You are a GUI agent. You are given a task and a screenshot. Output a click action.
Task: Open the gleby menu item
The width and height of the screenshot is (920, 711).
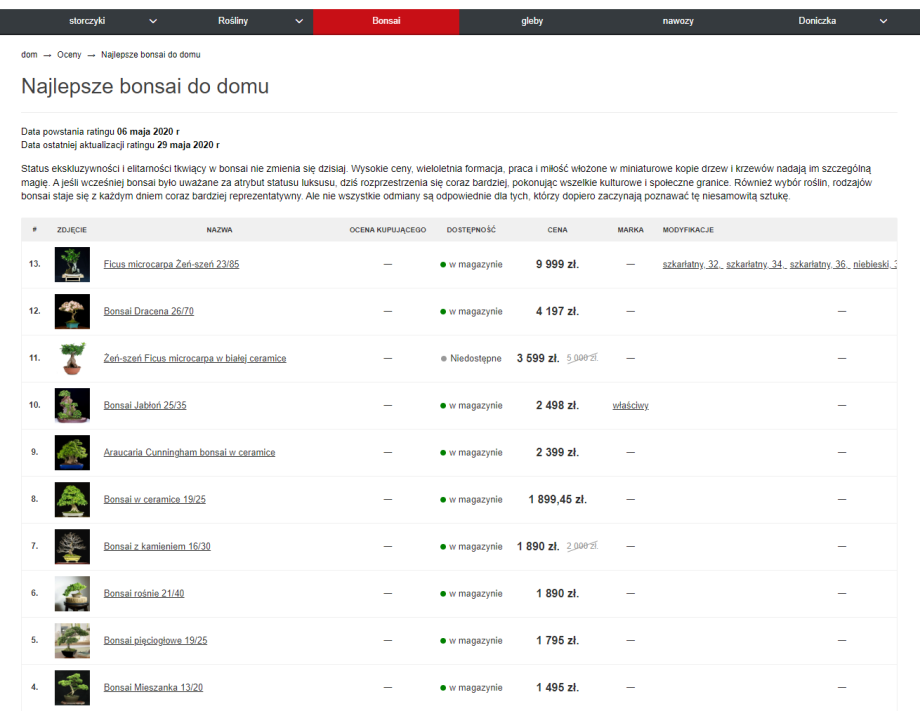point(532,21)
